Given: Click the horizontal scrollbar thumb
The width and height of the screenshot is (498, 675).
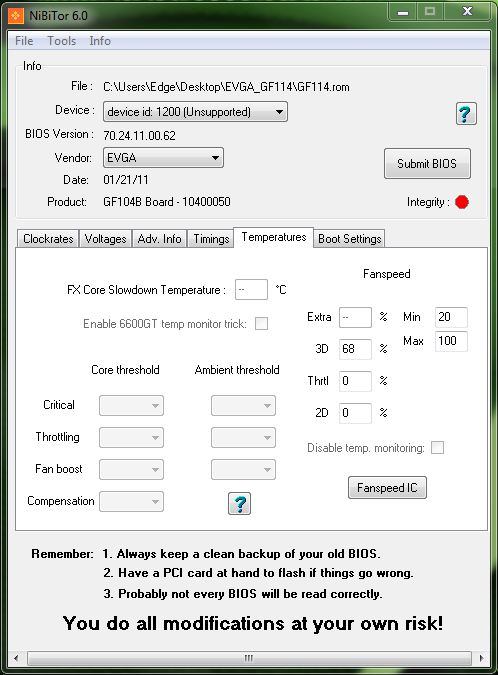Looking at the screenshot, I should coord(249,658).
